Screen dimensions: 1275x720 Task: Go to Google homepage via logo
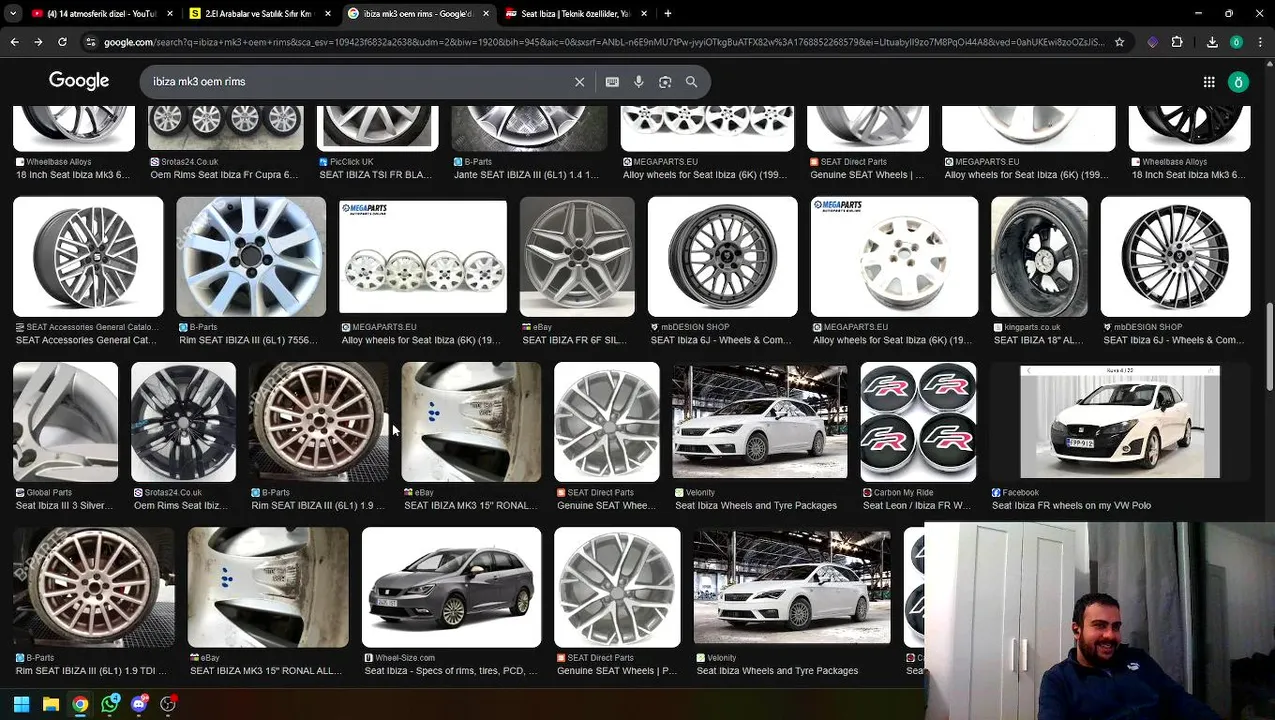click(79, 81)
